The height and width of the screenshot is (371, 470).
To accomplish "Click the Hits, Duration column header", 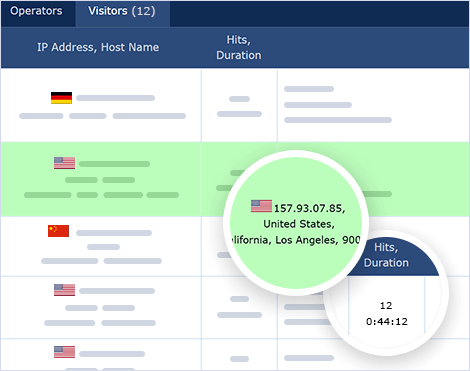I will click(239, 47).
